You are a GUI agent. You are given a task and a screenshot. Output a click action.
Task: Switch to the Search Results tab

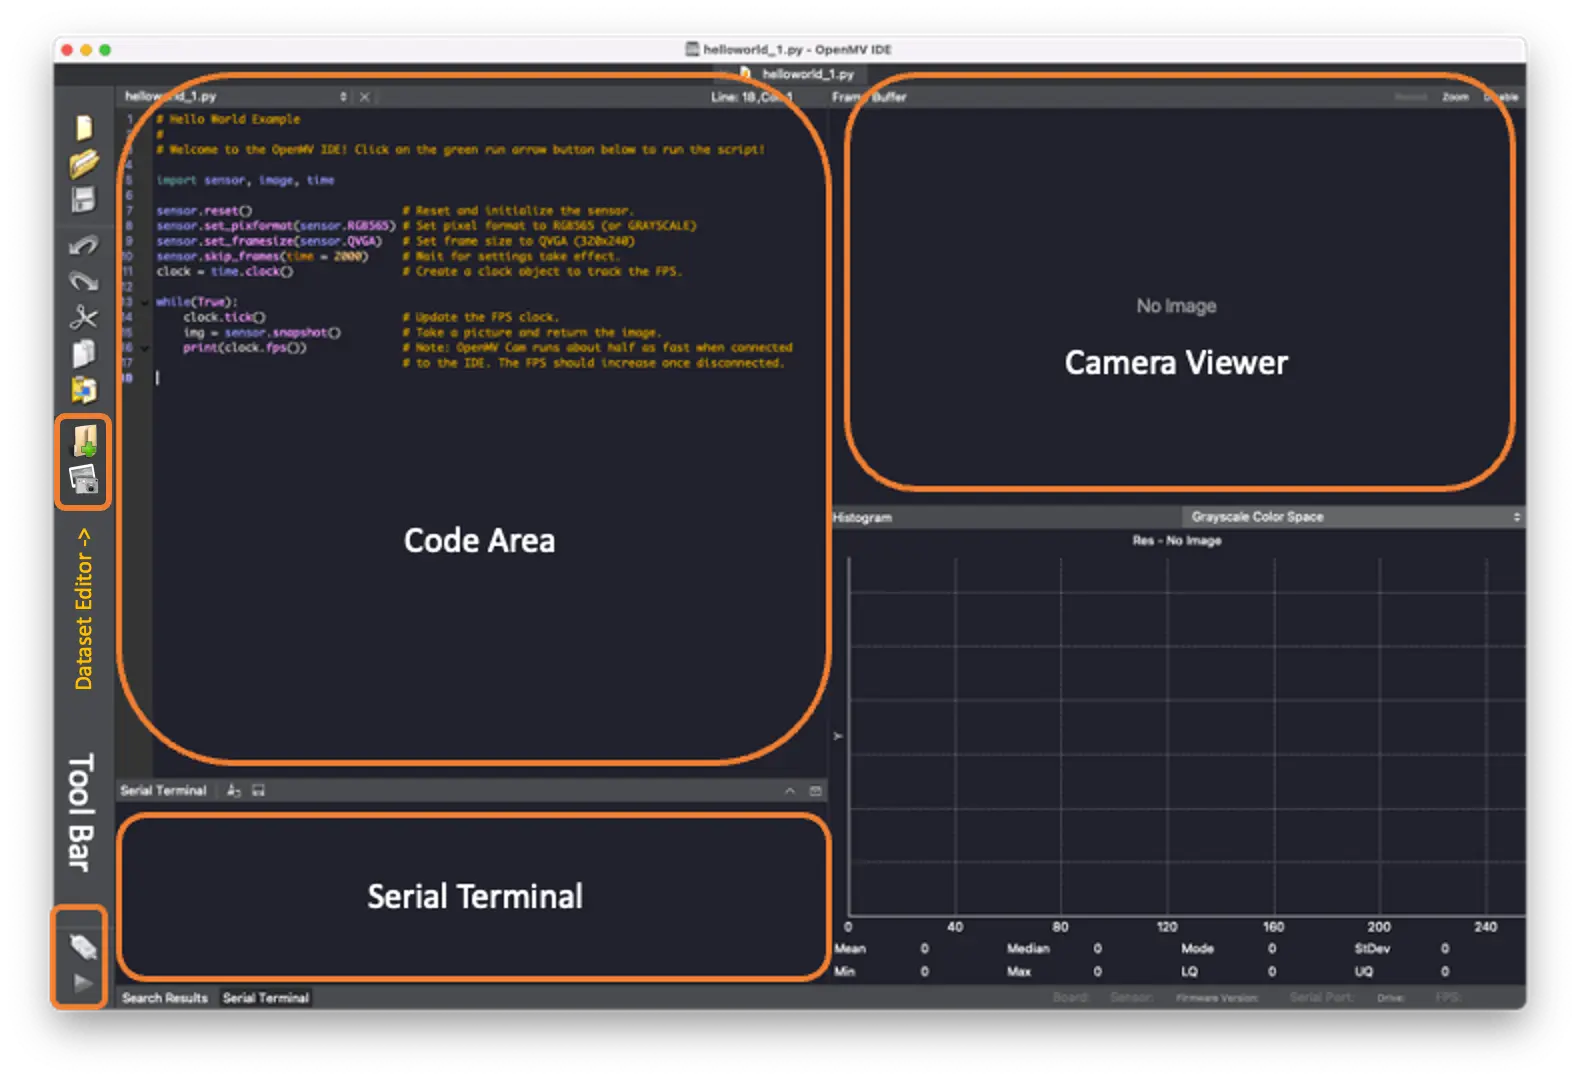(165, 998)
